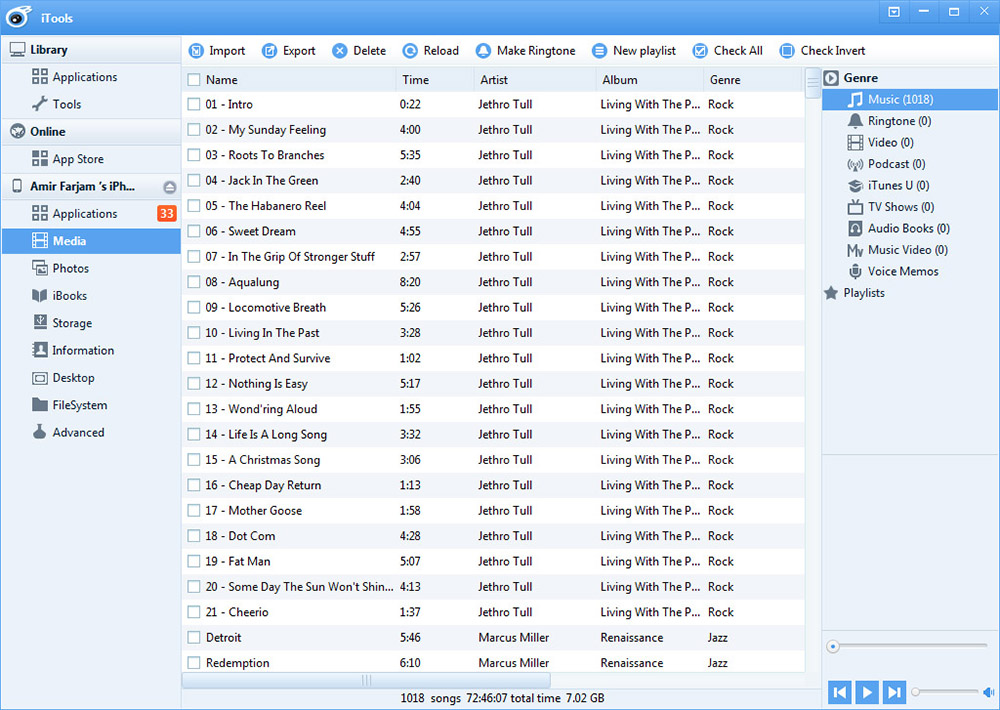Tick the select-all checkbox beside Name header
This screenshot has width=1000, height=710.
[194, 80]
